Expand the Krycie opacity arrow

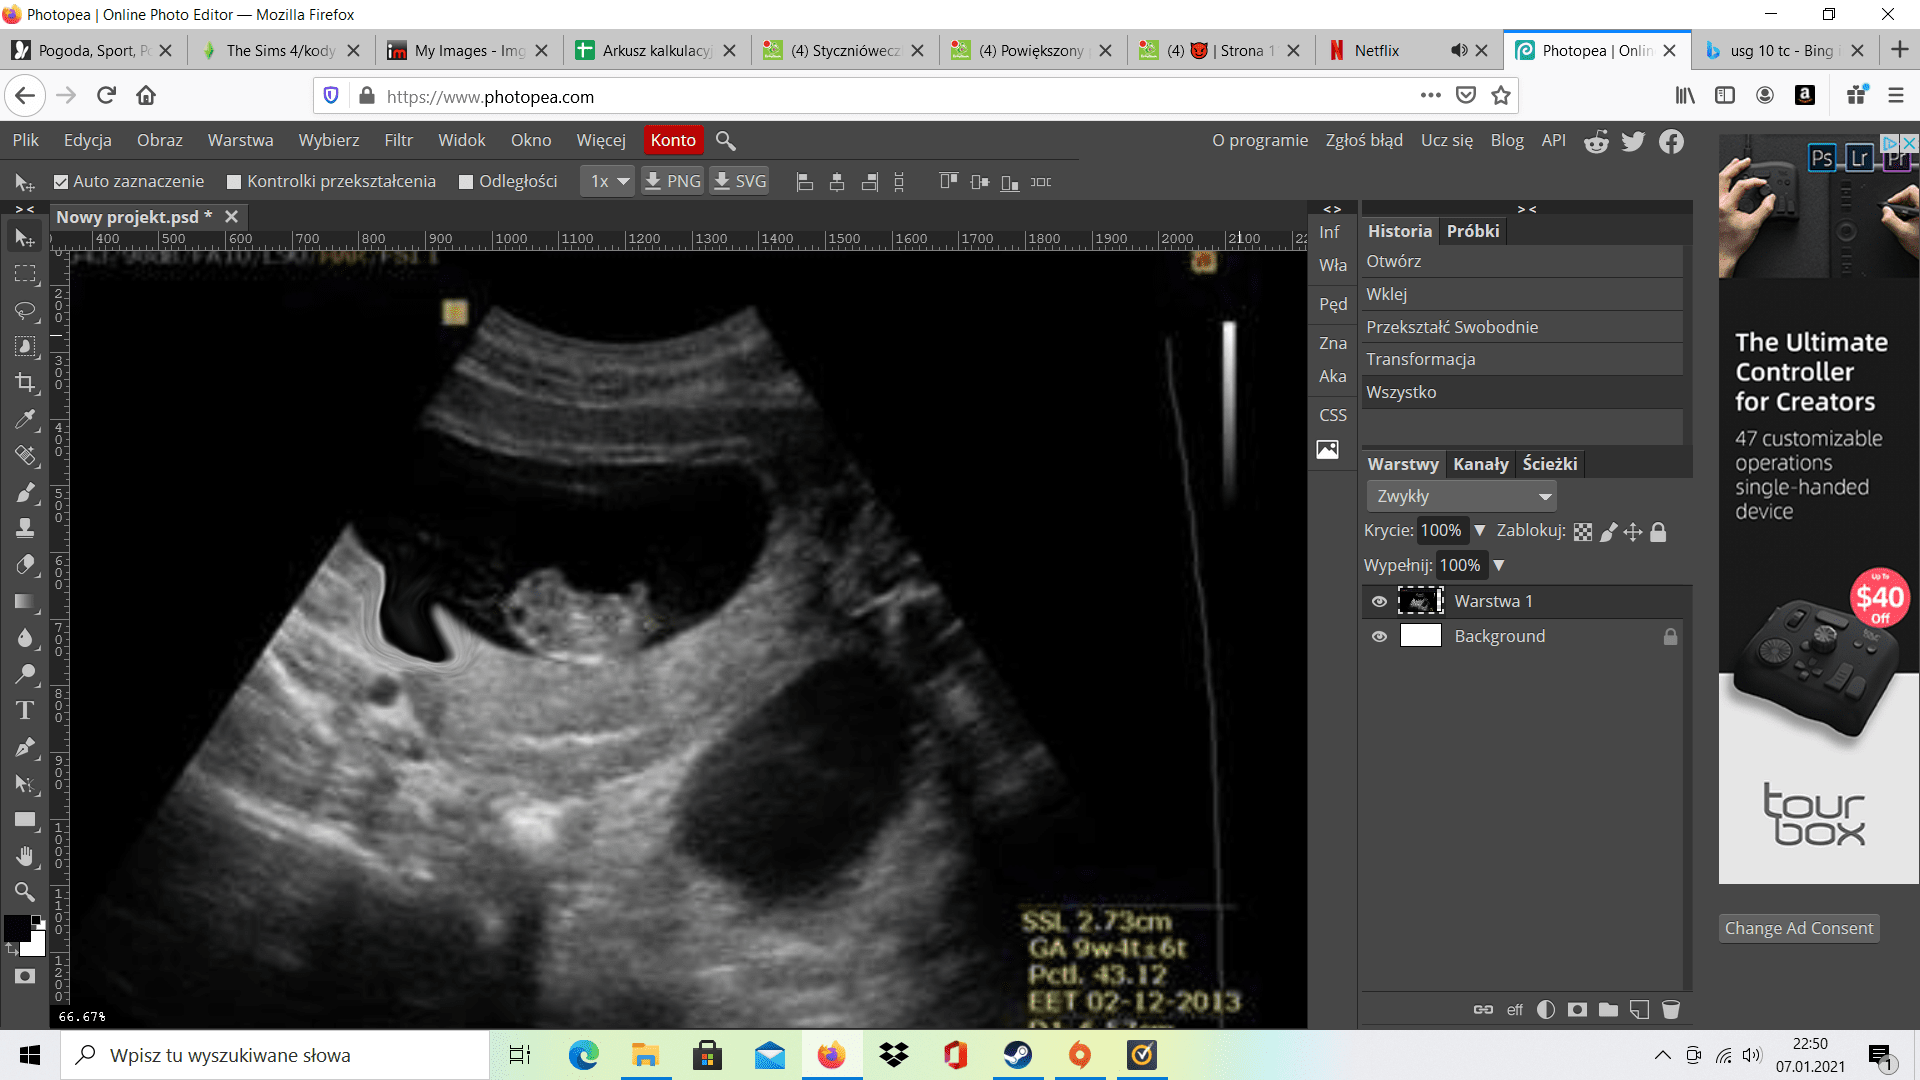pos(1480,531)
